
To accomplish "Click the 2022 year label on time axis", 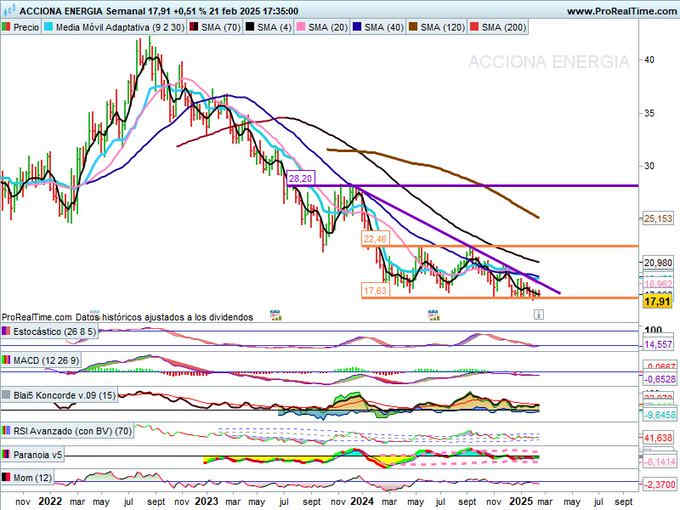I will [x=50, y=501].
